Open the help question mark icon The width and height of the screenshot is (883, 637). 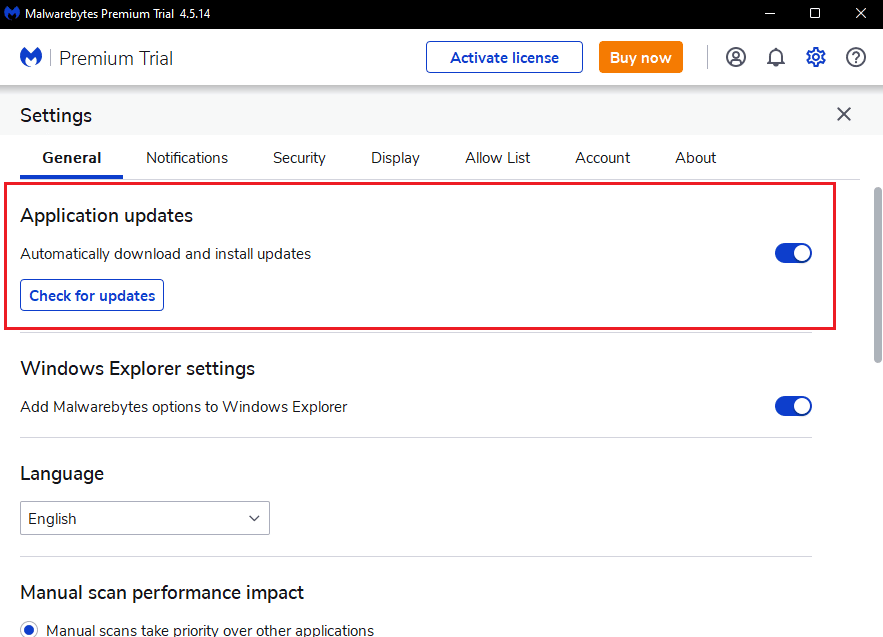point(856,57)
